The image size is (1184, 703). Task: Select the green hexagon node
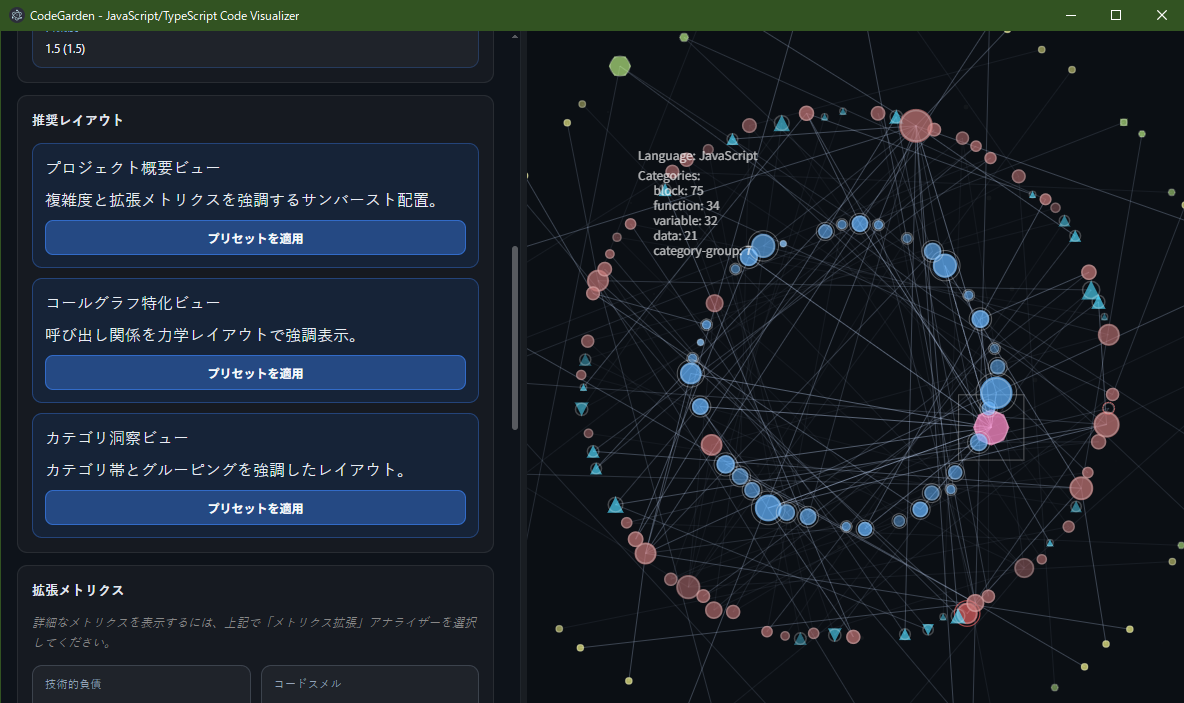tap(620, 67)
